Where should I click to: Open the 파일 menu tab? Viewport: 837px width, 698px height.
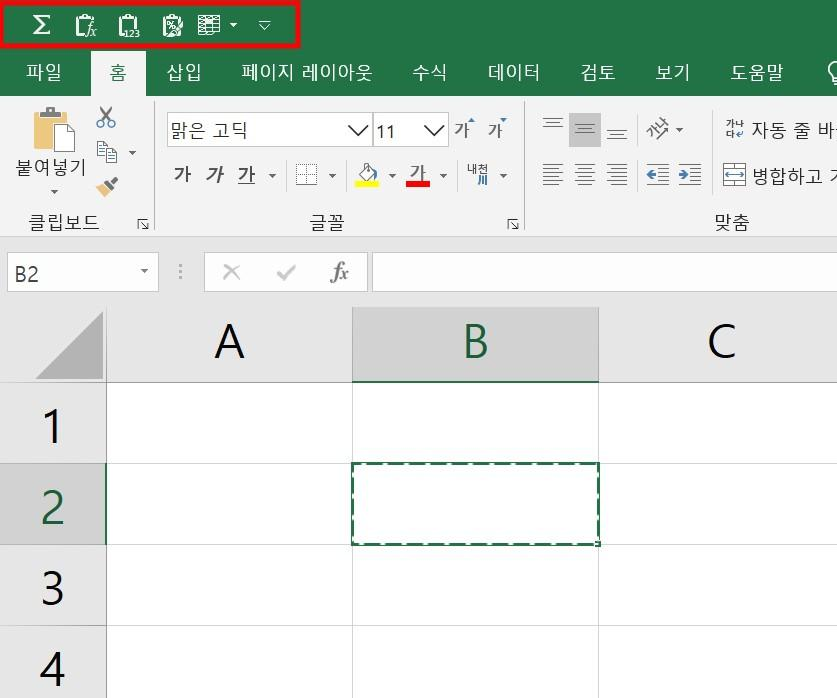[44, 72]
